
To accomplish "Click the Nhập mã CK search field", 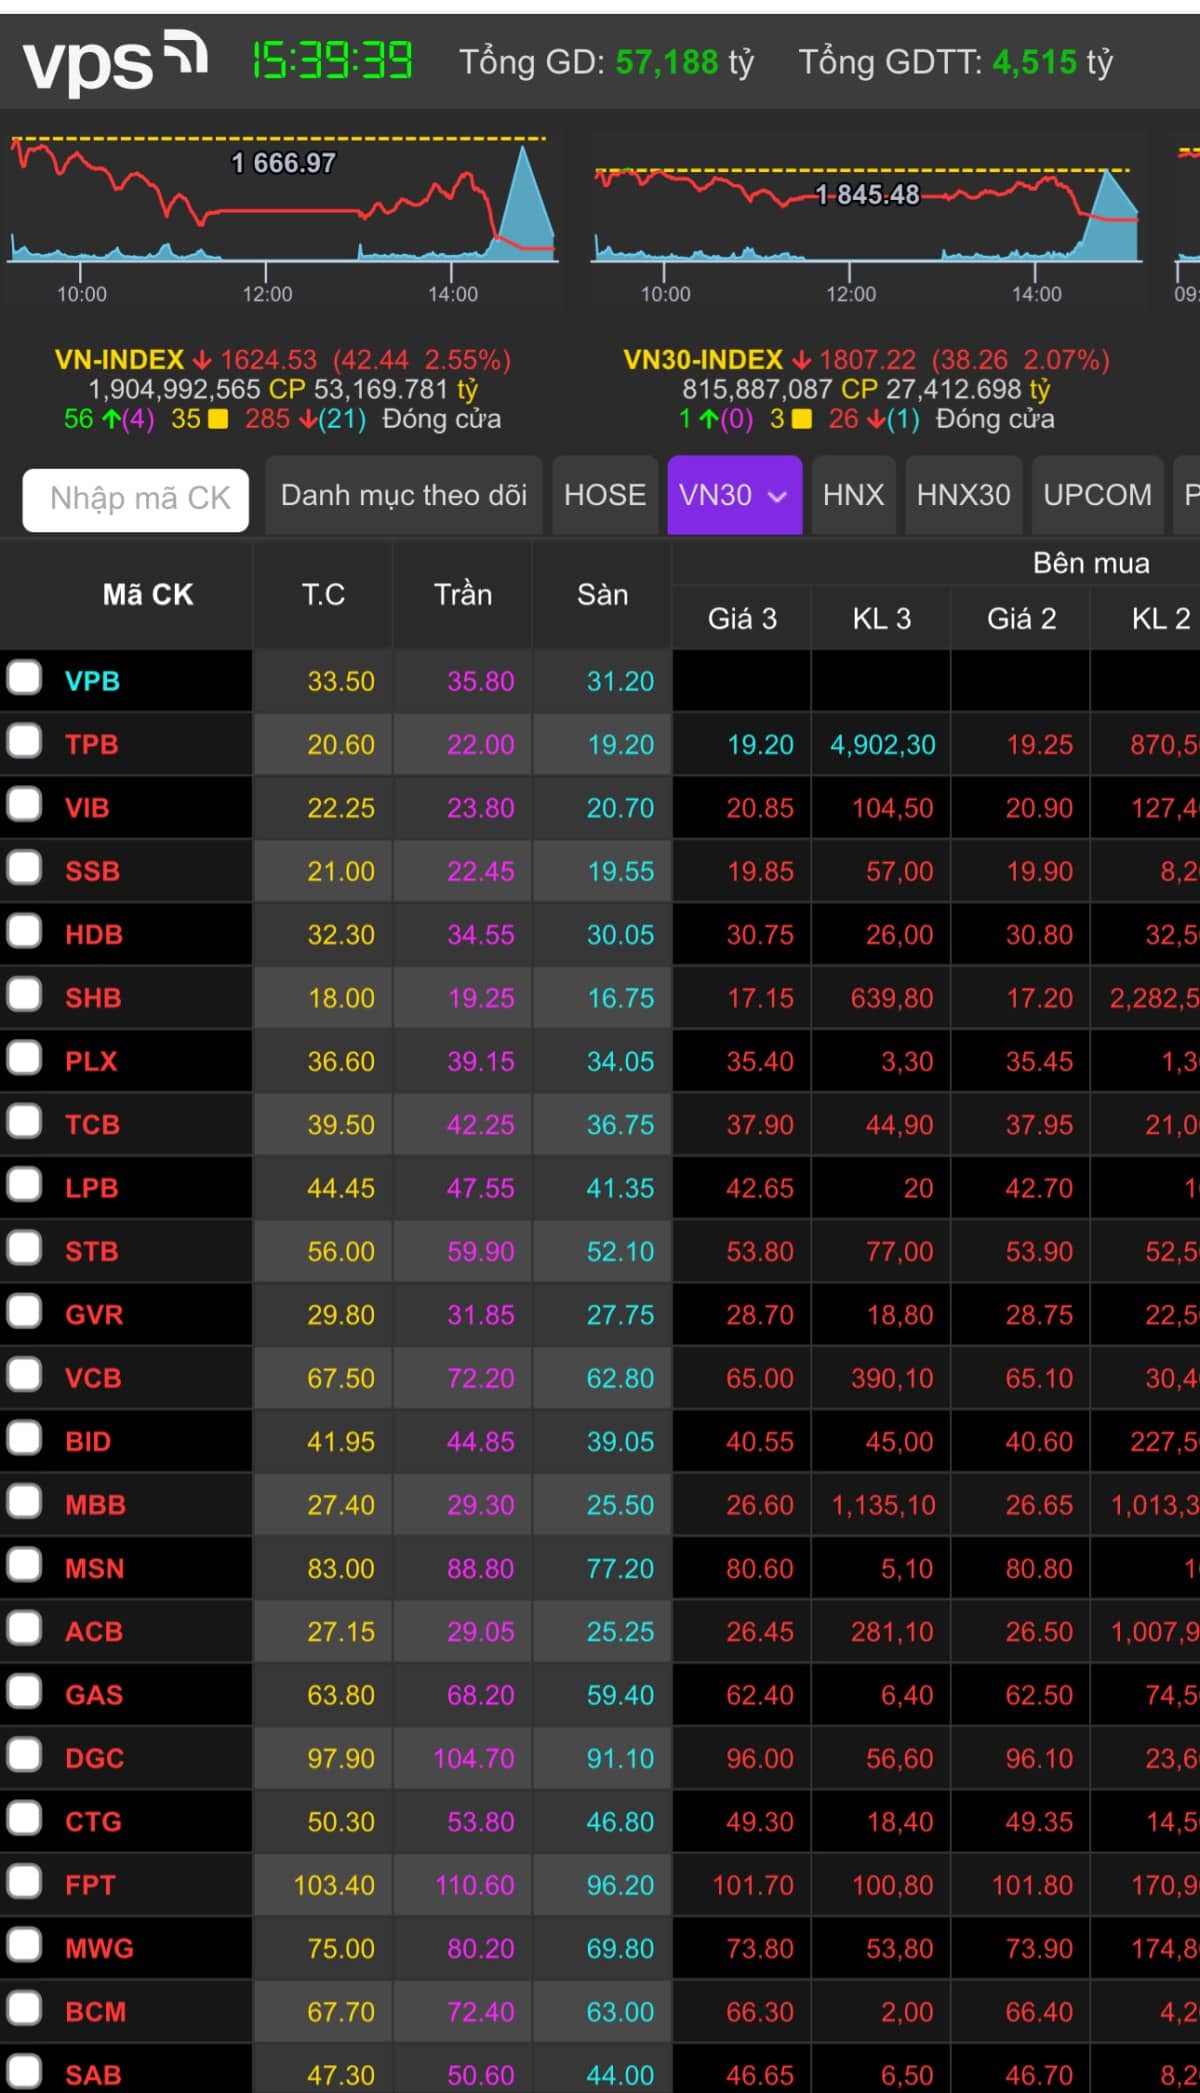I will coord(136,498).
